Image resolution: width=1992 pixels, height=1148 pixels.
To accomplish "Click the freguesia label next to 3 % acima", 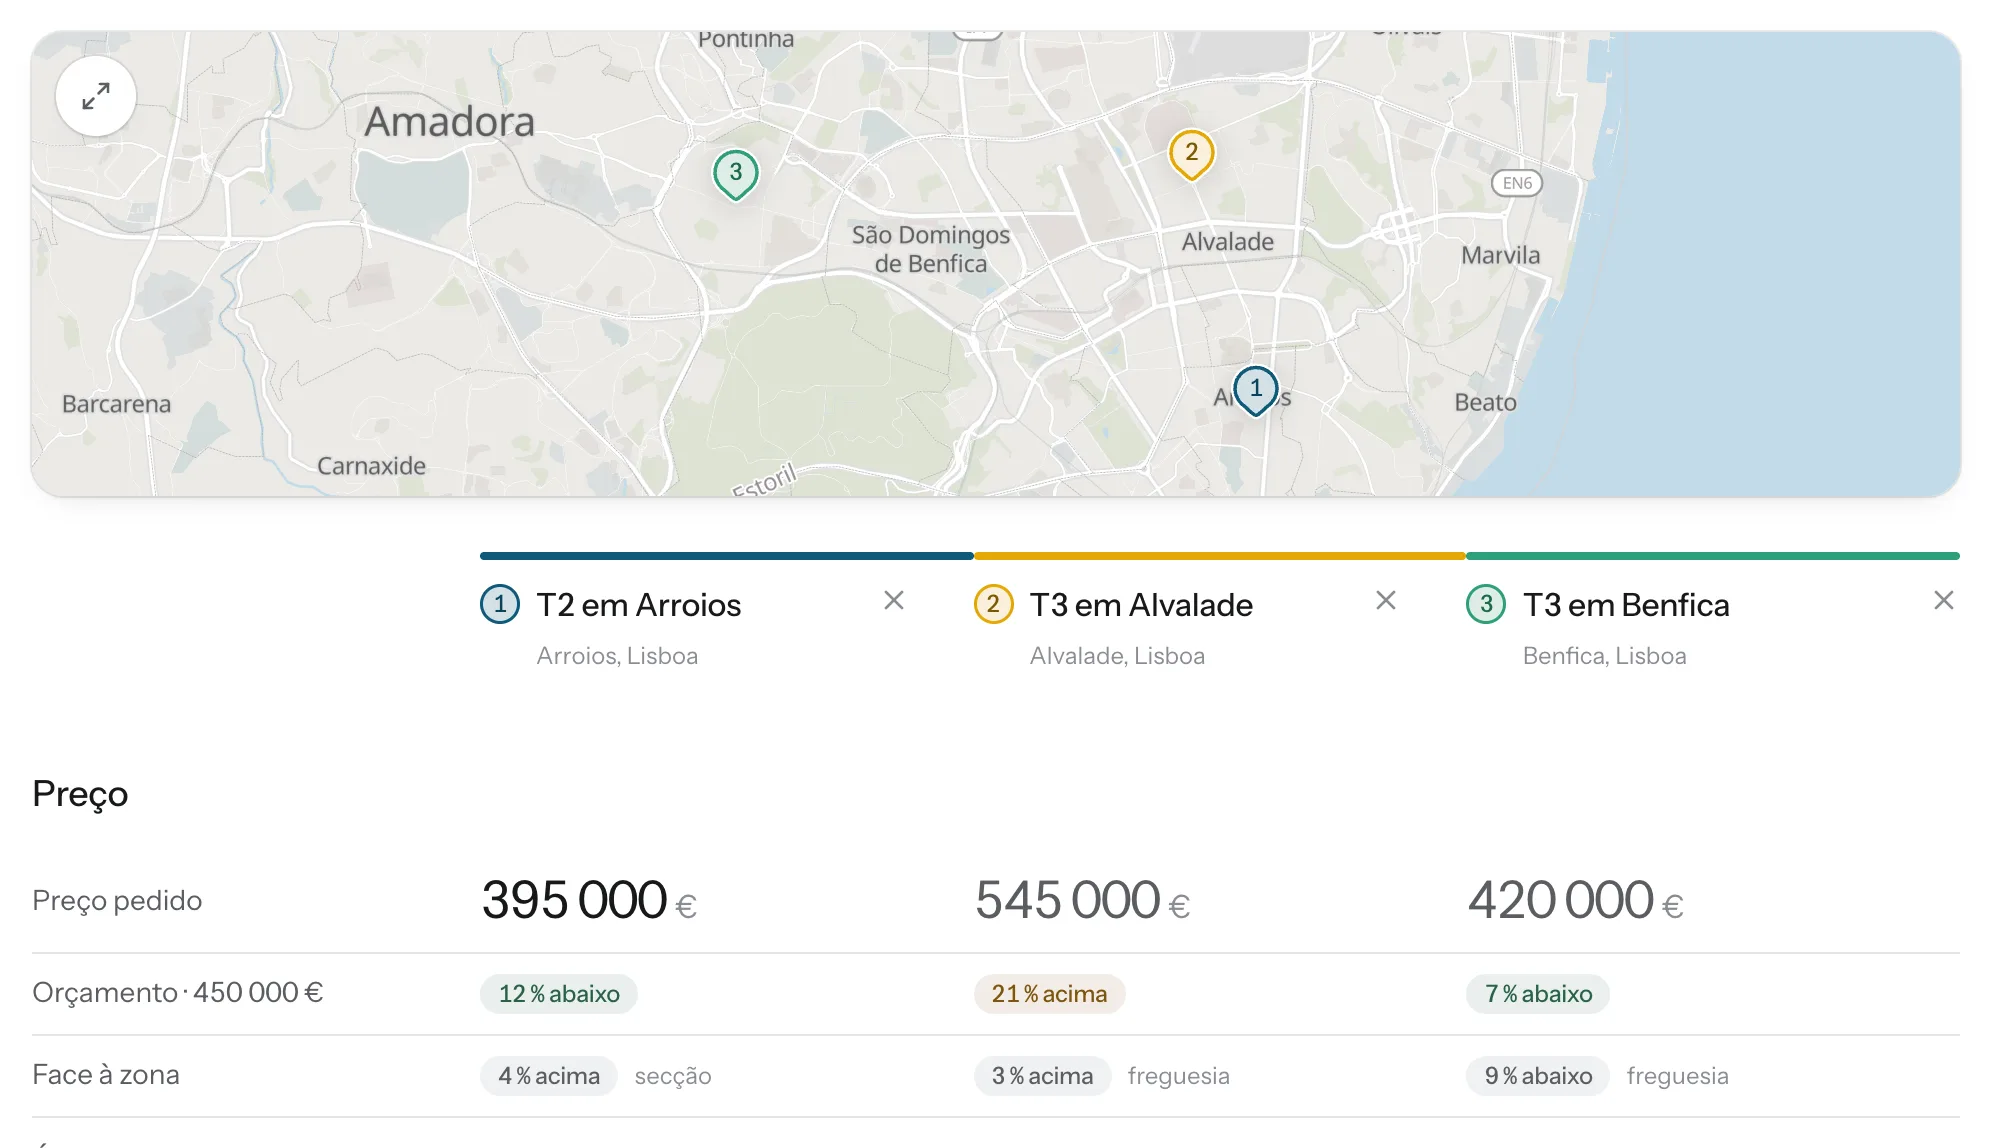I will [x=1178, y=1076].
